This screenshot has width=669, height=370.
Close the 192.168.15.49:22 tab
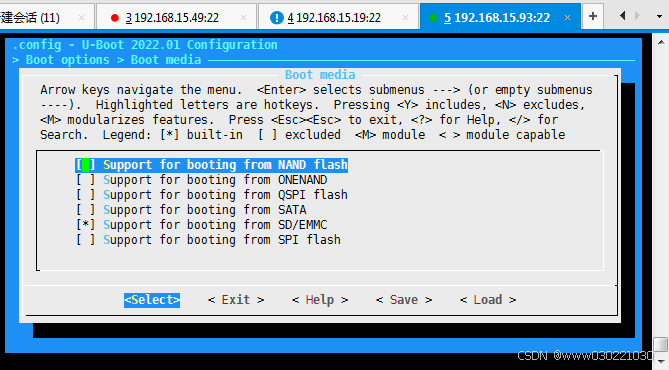point(243,17)
